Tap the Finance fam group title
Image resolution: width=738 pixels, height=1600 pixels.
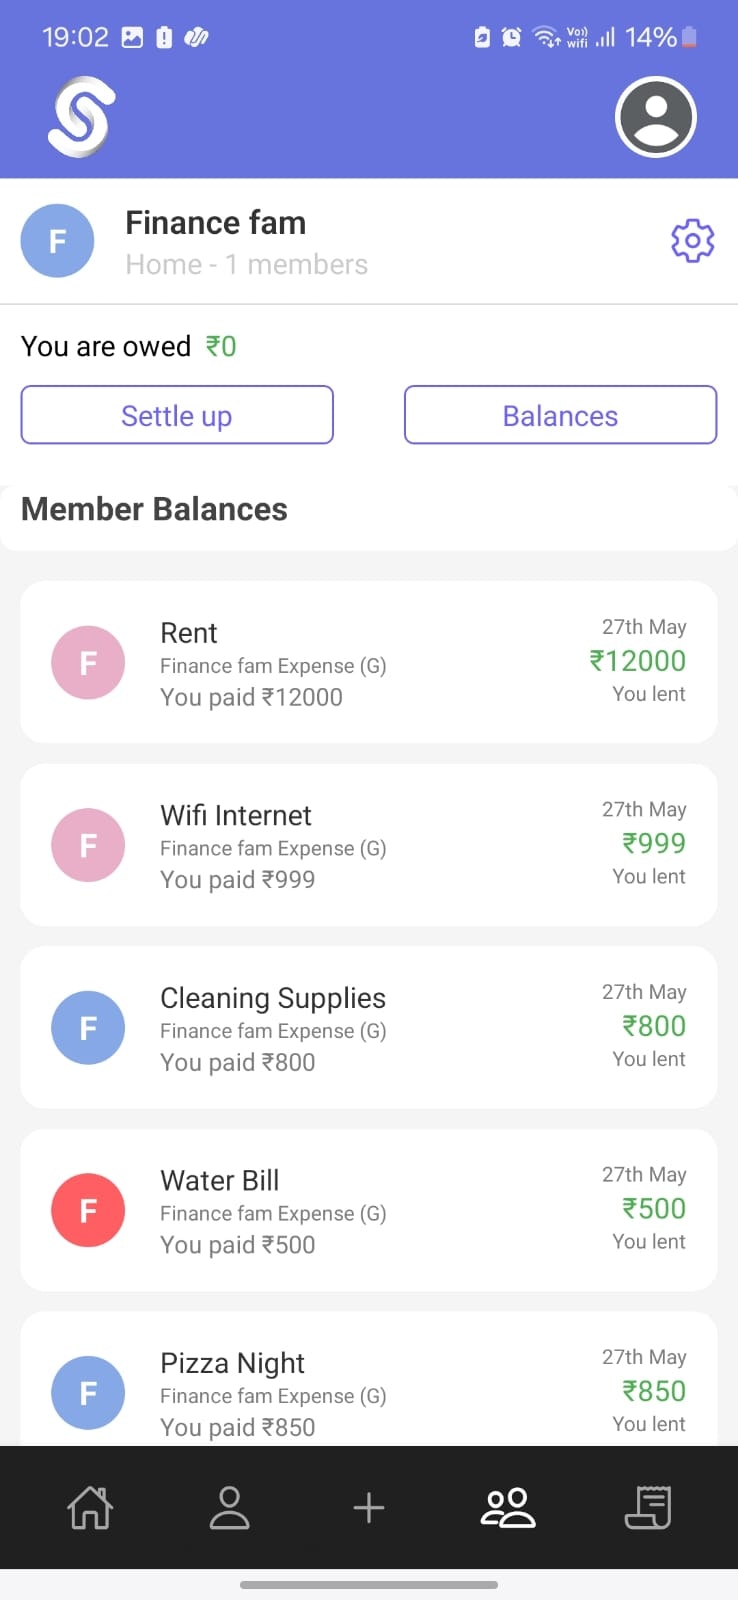click(x=216, y=223)
